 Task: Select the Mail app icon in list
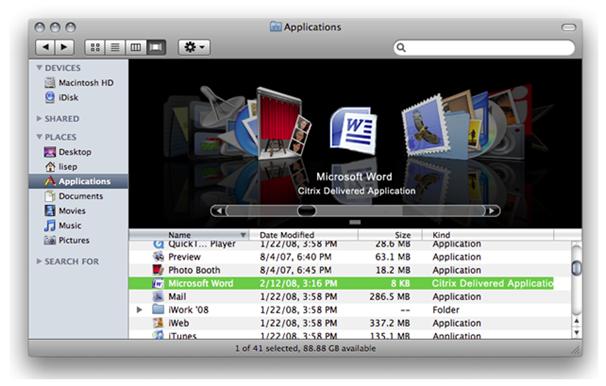[158, 296]
